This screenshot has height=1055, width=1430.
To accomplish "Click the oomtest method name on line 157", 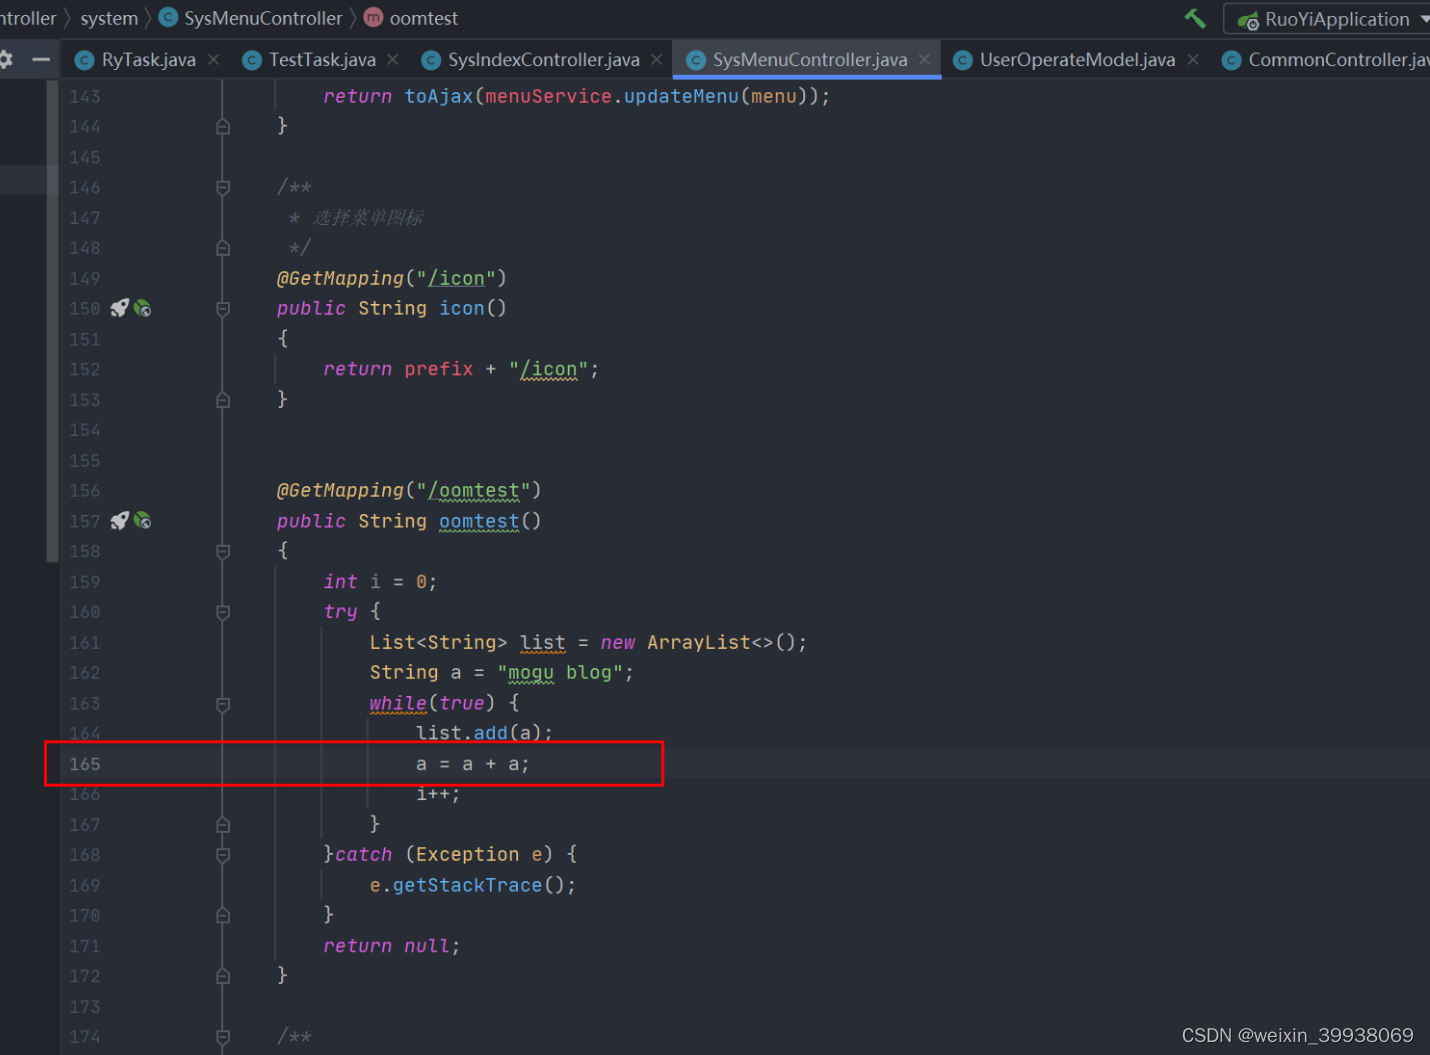I will (x=479, y=521).
